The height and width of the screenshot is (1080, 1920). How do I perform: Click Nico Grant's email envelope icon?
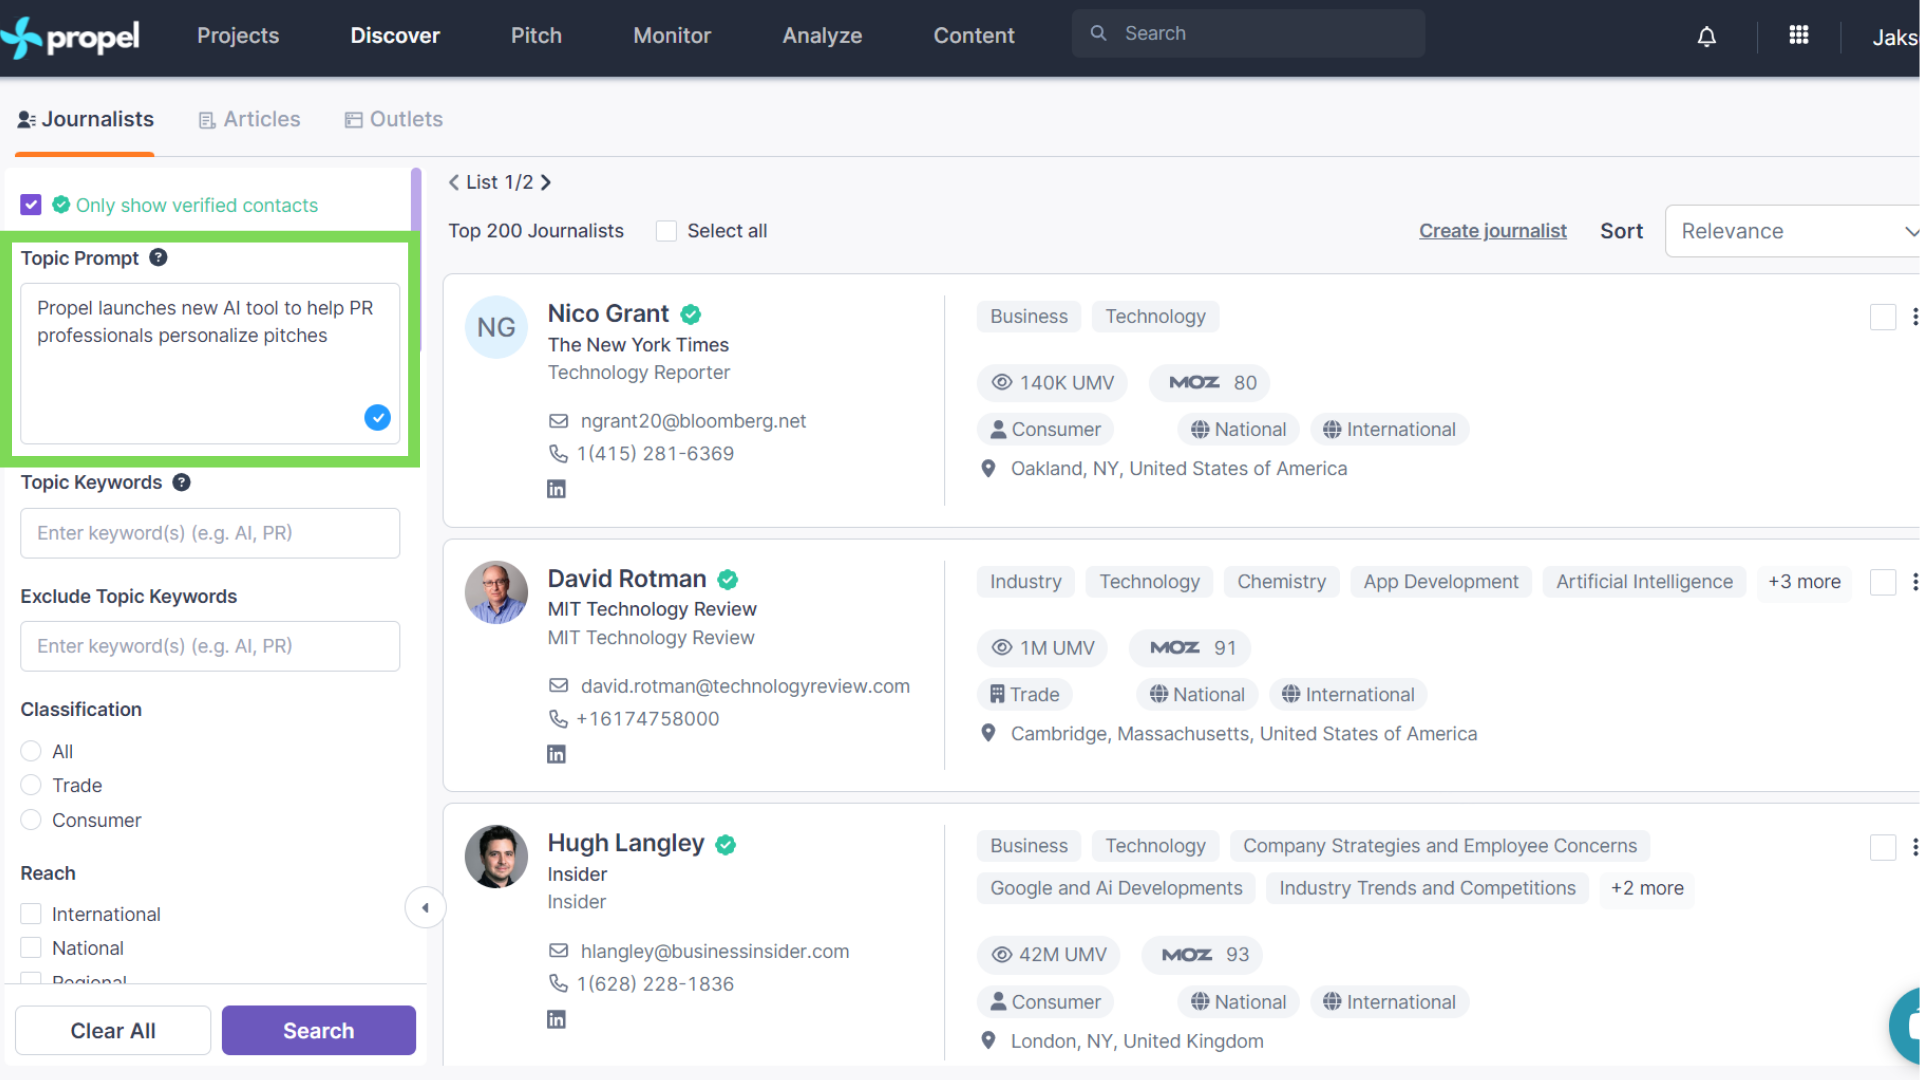[x=558, y=421]
